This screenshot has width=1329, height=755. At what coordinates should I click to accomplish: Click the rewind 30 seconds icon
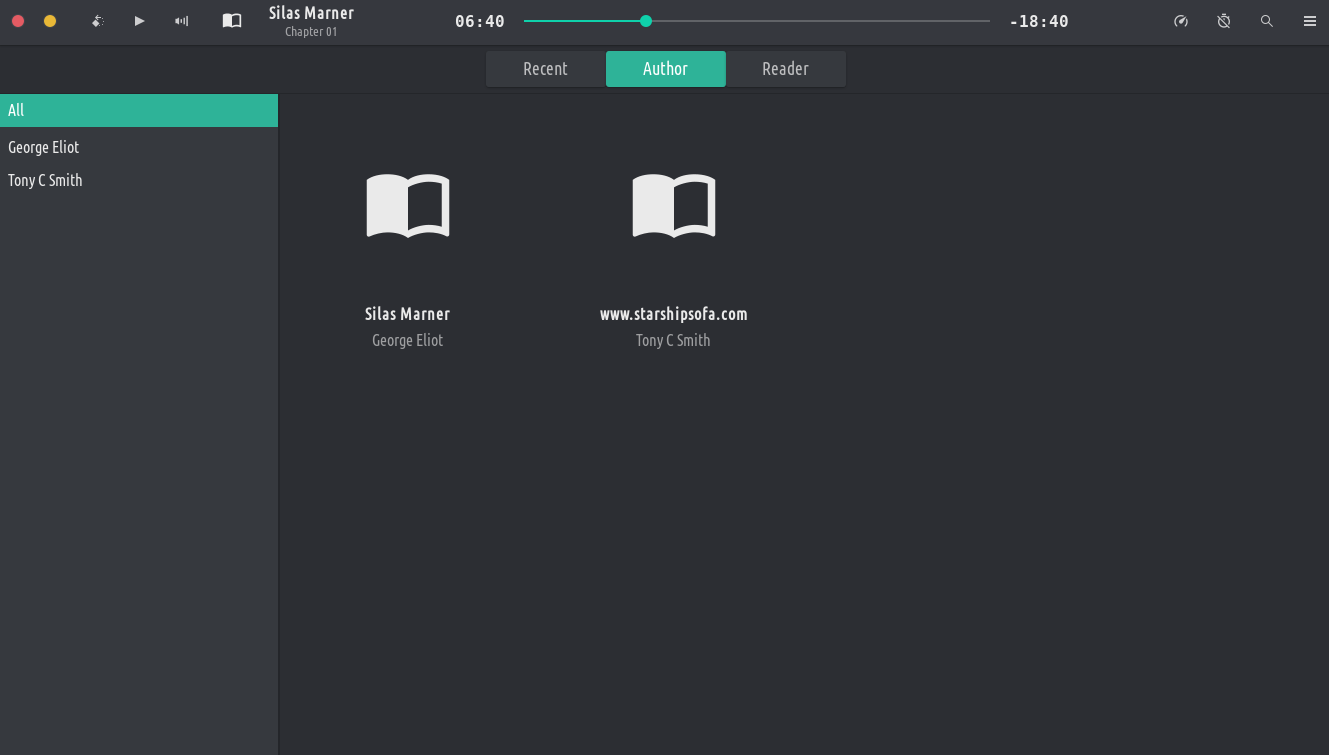[97, 21]
